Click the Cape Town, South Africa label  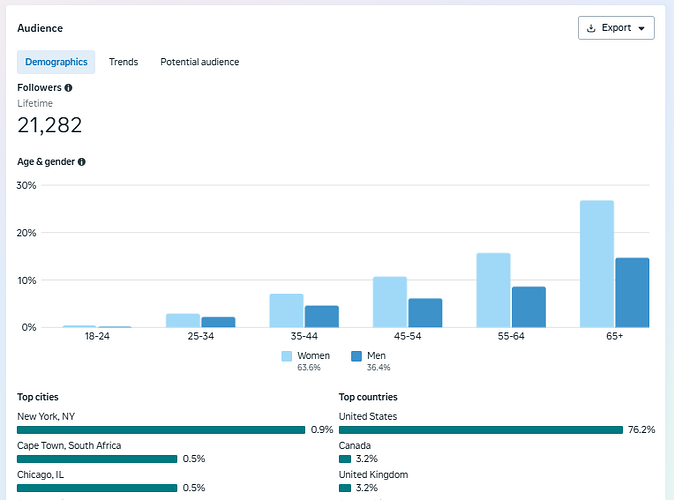[x=69, y=446]
